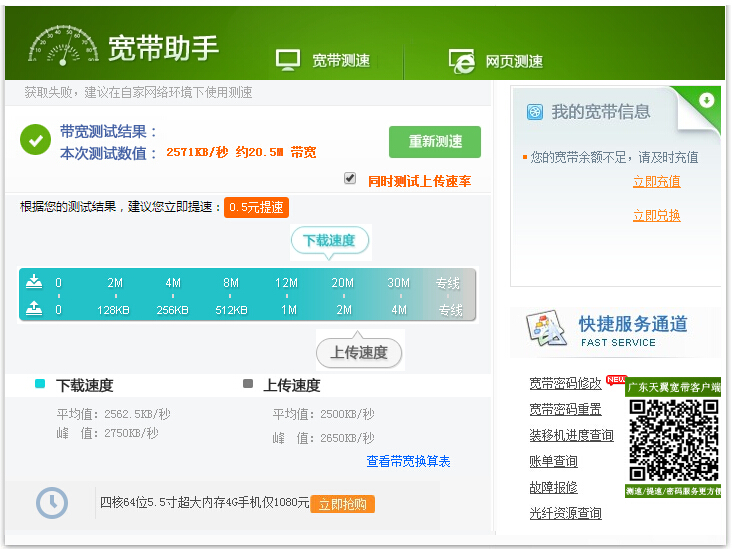
Task: Click the 0.5元提速 button
Action: pos(256,207)
